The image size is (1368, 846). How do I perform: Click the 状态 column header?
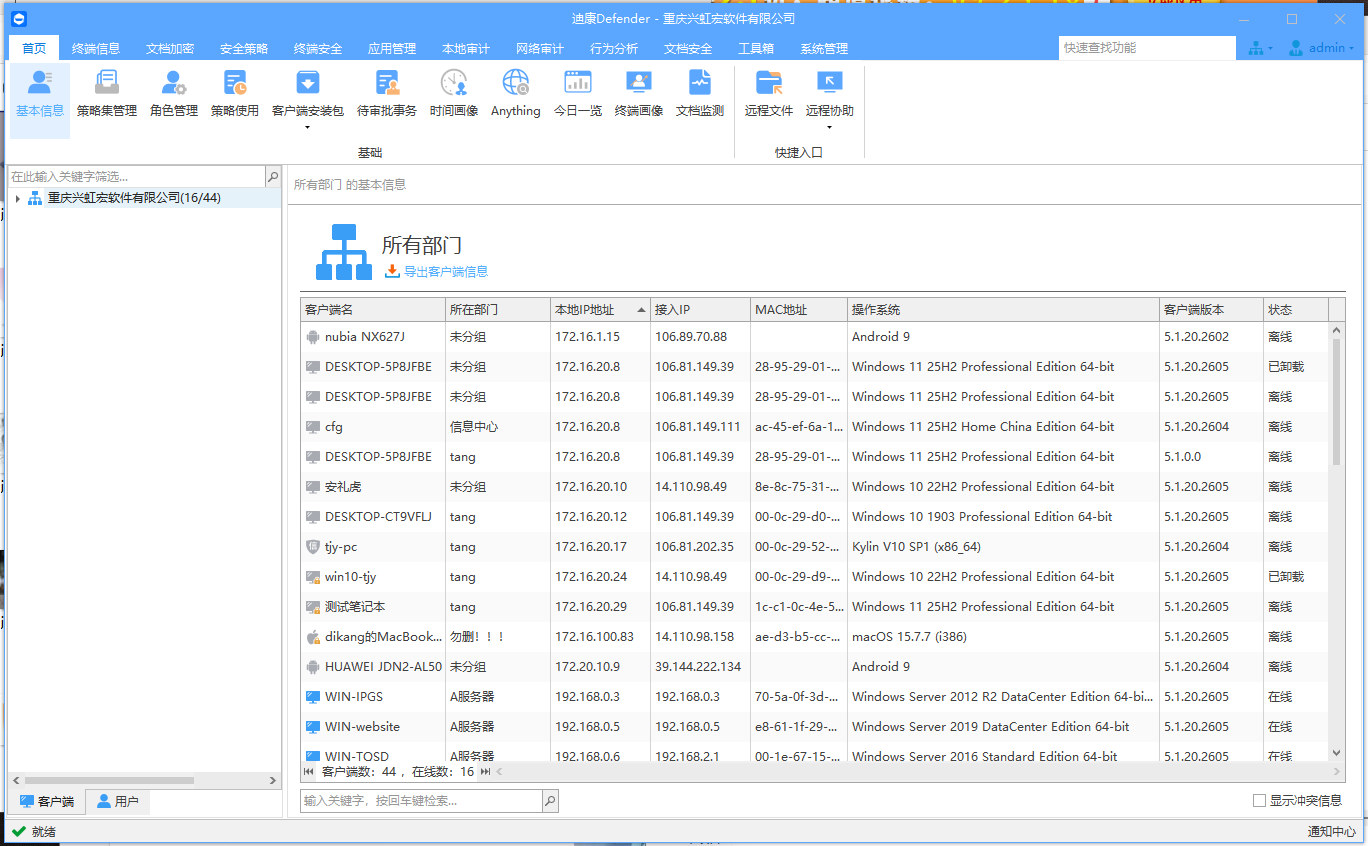click(x=1295, y=310)
